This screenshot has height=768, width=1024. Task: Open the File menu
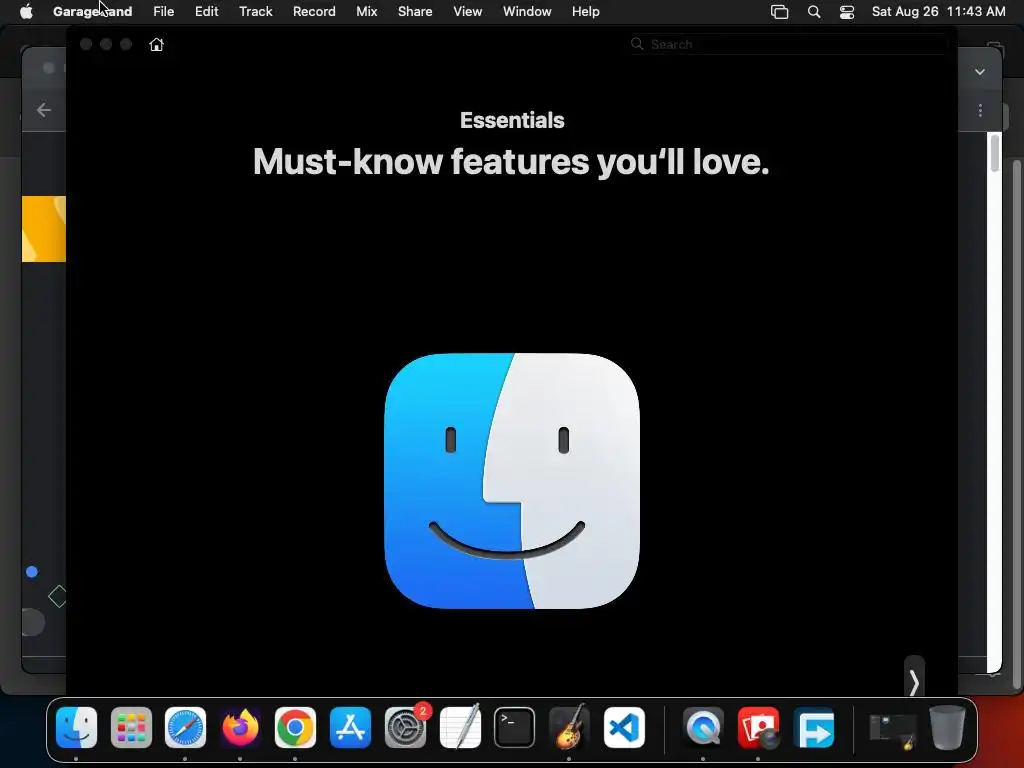pyautogui.click(x=163, y=11)
